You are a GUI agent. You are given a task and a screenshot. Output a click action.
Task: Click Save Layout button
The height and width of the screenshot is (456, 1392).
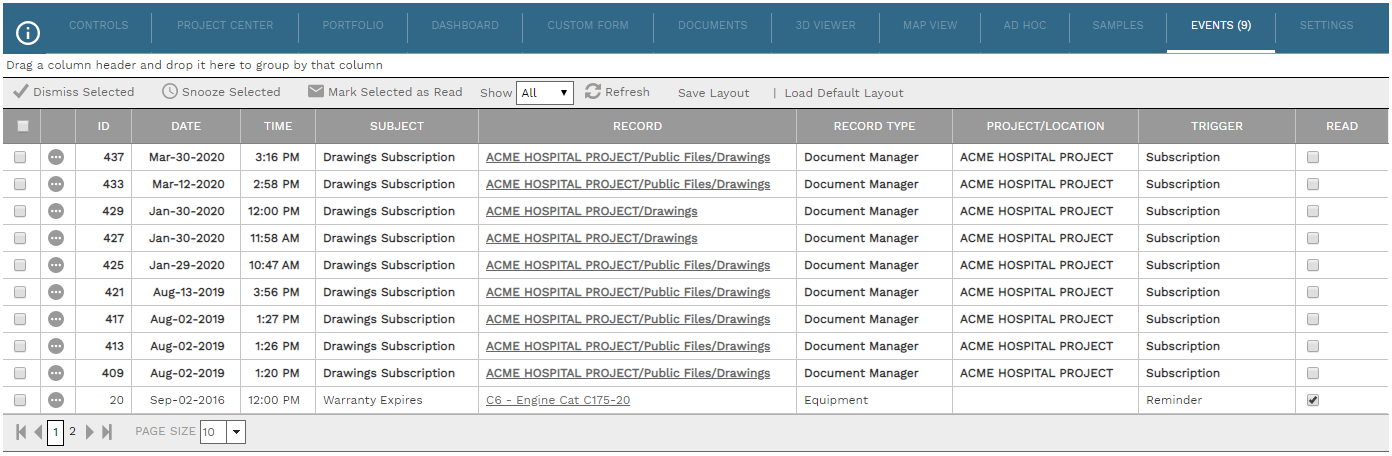click(x=713, y=93)
